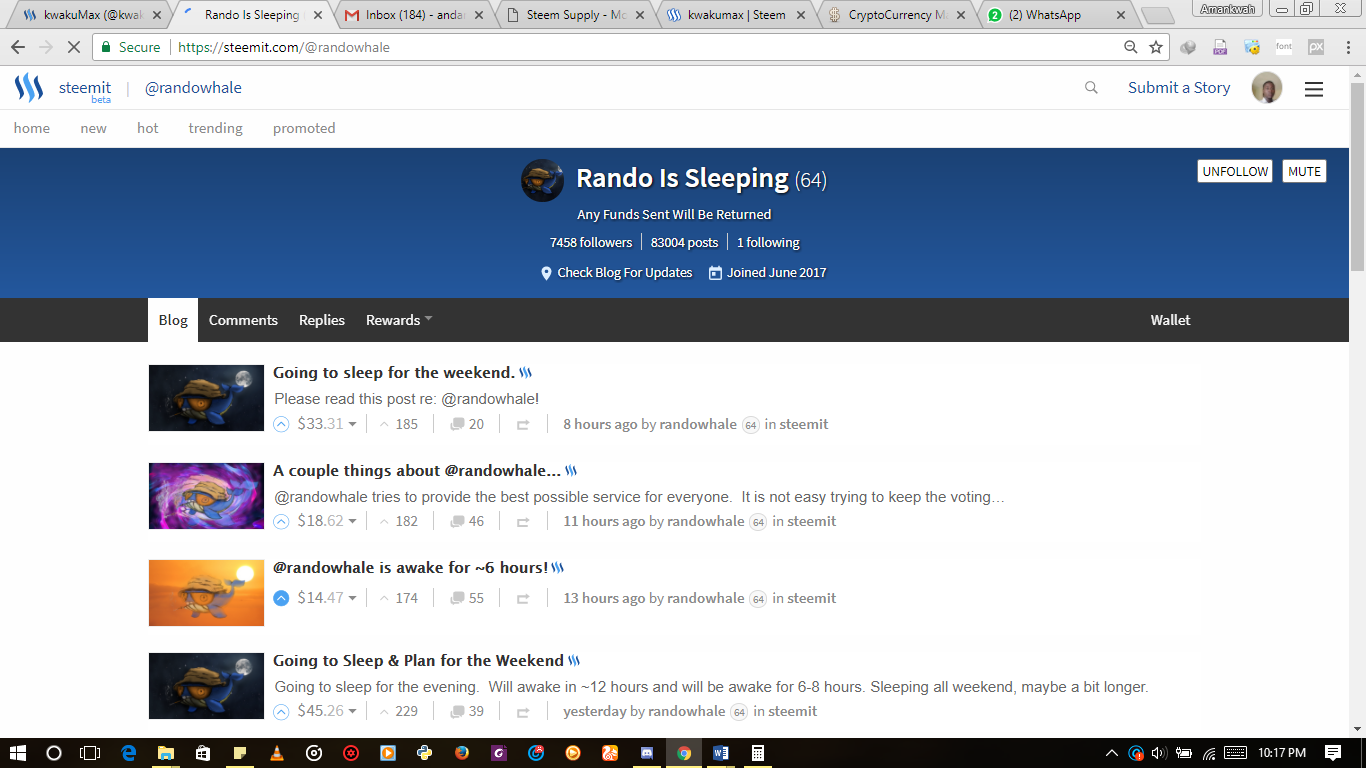
Task: Open 'Going to sleep for the weekend.' post title
Action: click(394, 373)
